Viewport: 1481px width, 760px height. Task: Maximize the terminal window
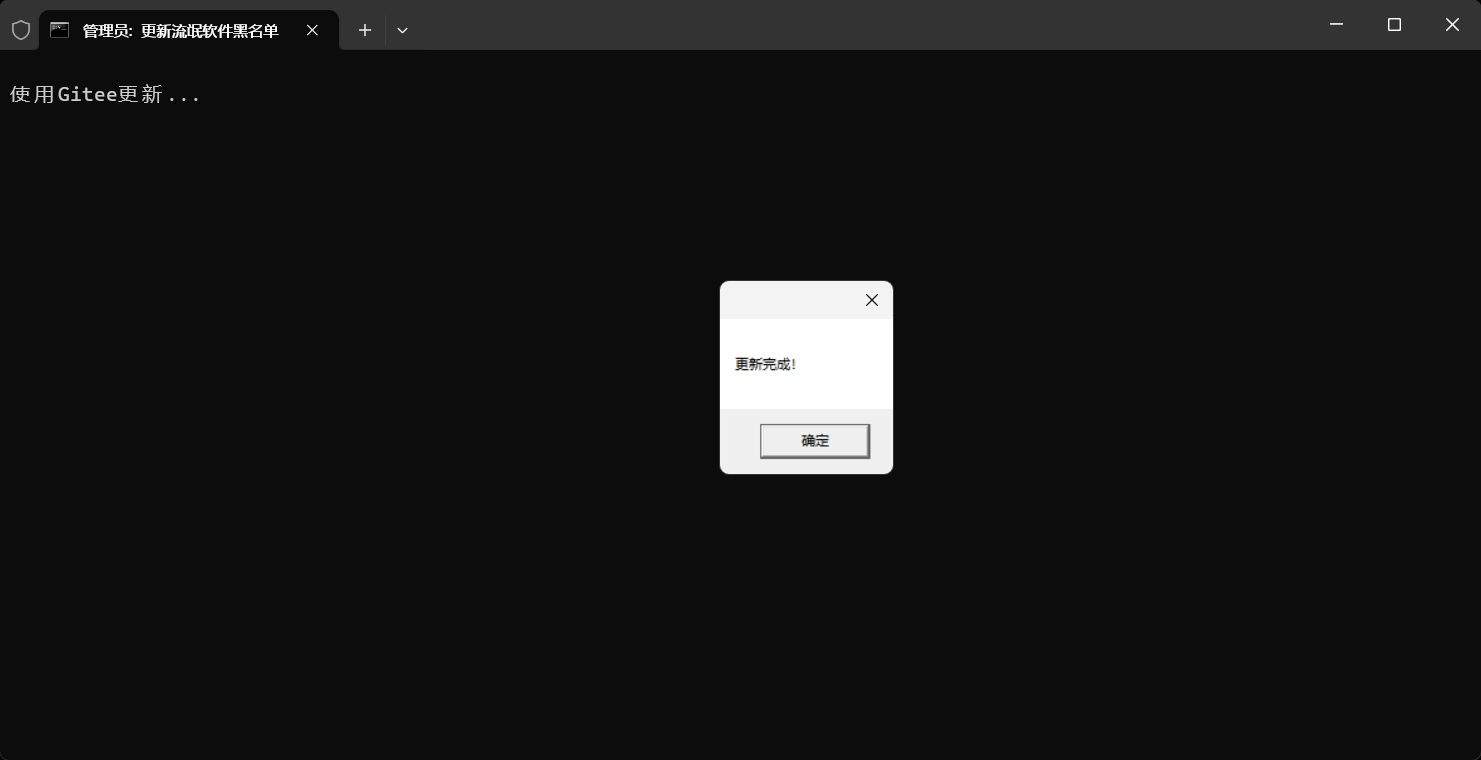click(1394, 24)
